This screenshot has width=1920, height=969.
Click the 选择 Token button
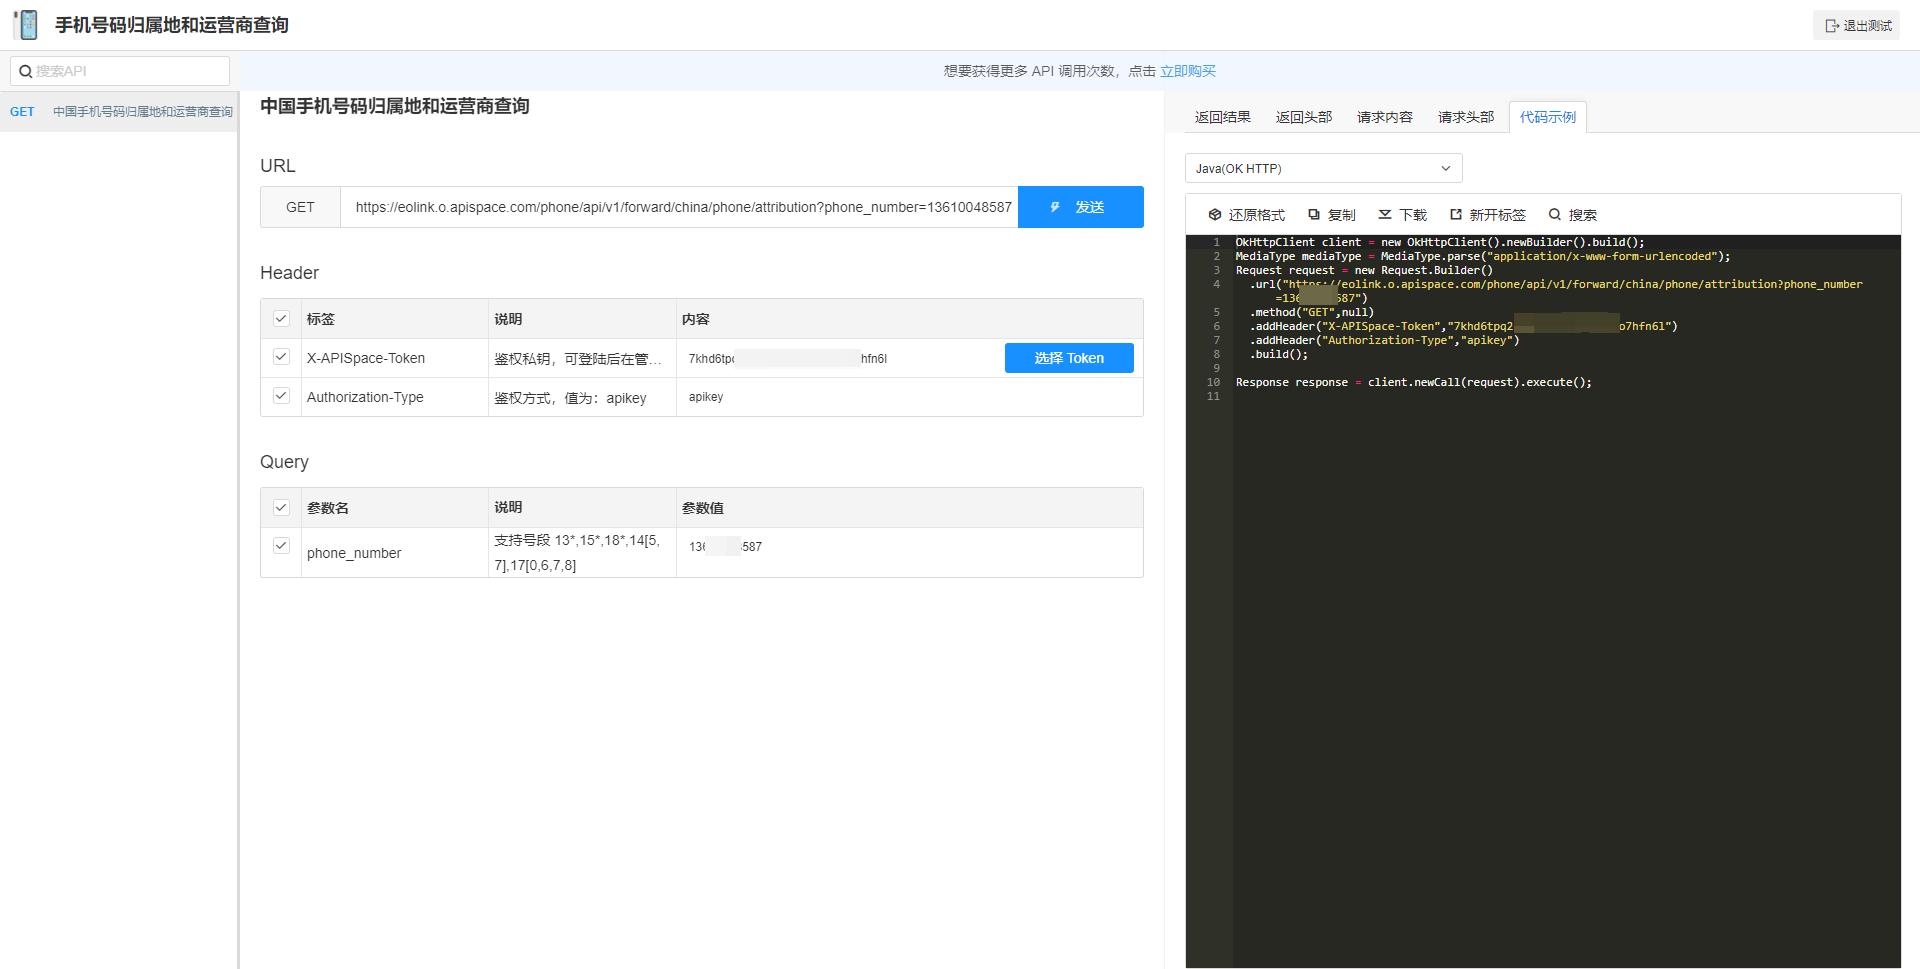pos(1068,357)
